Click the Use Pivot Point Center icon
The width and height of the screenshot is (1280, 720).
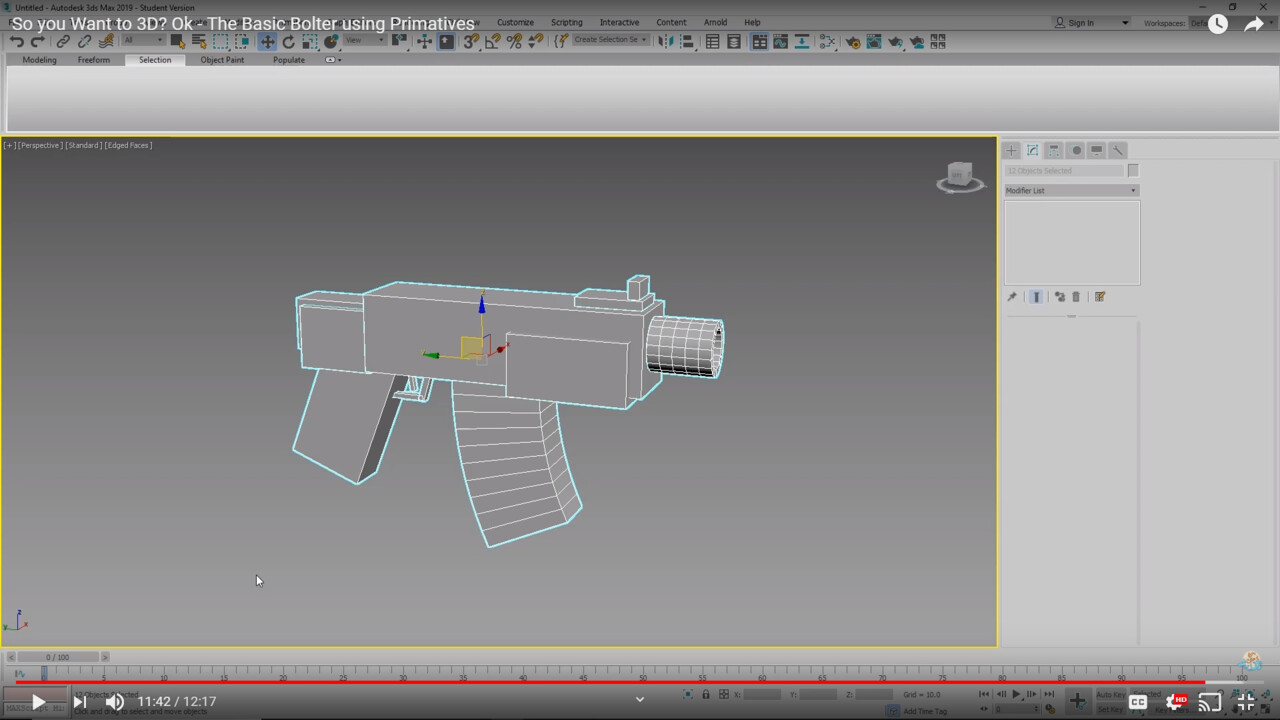click(x=399, y=41)
